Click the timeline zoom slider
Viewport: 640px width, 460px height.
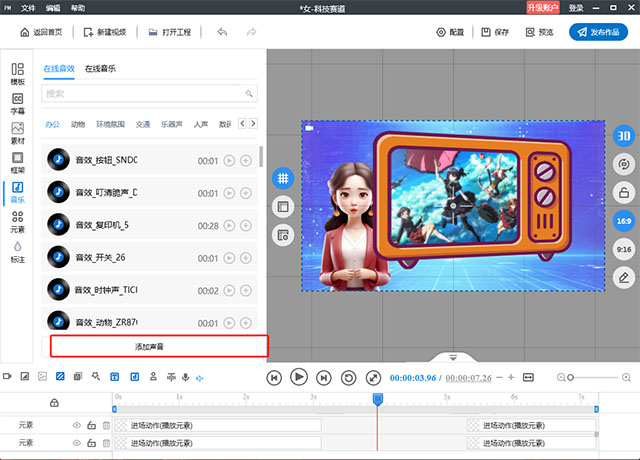click(x=590, y=377)
